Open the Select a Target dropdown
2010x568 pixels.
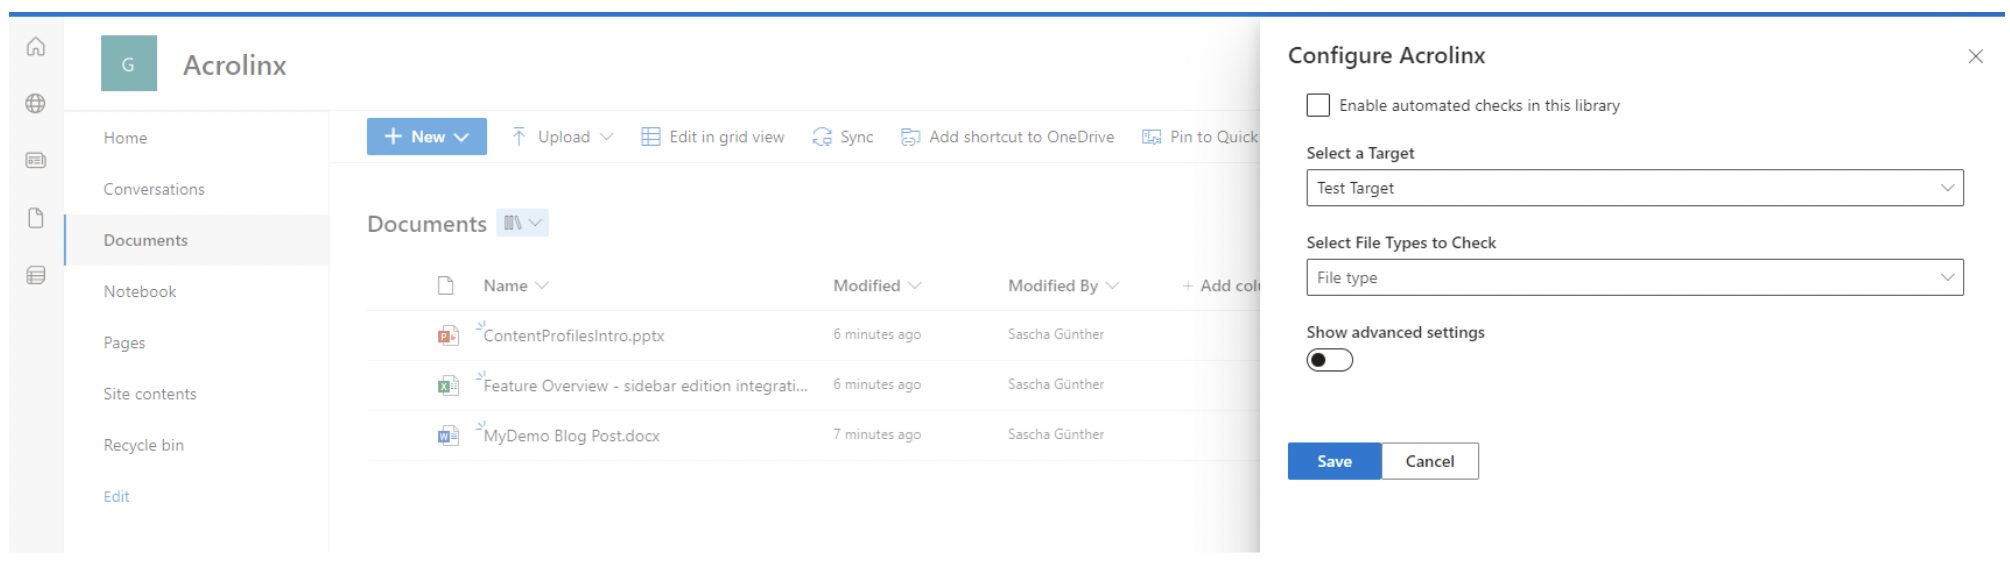(1635, 188)
